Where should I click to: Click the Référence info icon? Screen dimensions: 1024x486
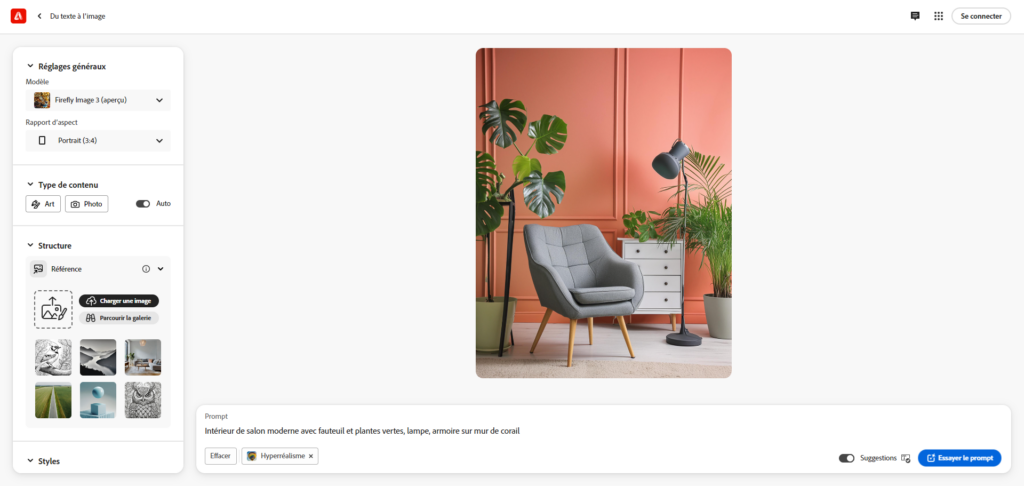point(146,268)
